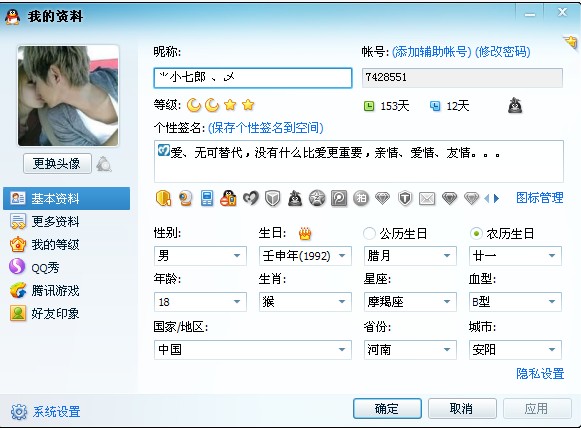Click the penguin with phone icon
The height and width of the screenshot is (430, 581).
(228, 198)
